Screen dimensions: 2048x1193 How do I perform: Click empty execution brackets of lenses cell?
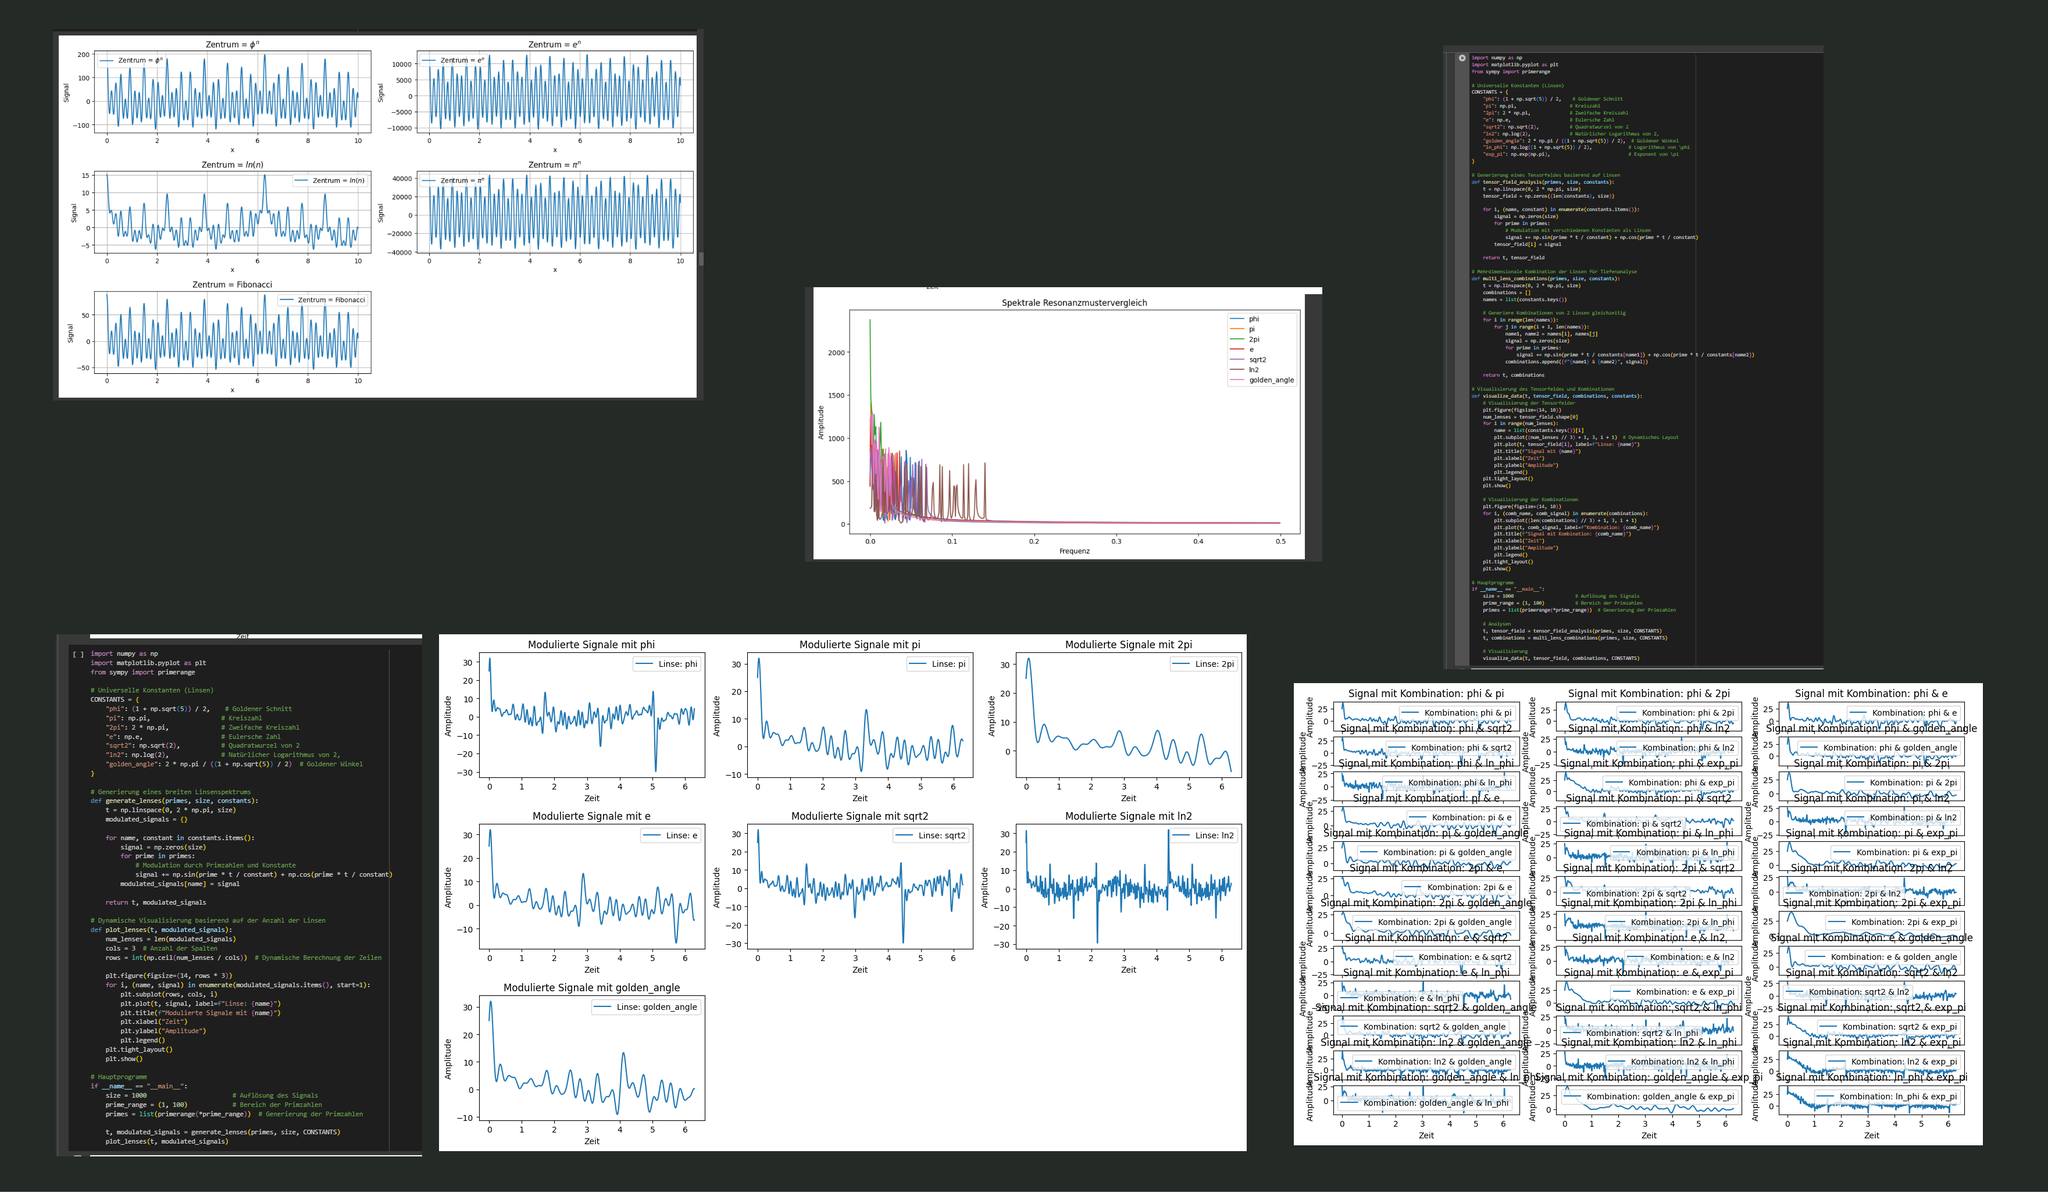78,654
